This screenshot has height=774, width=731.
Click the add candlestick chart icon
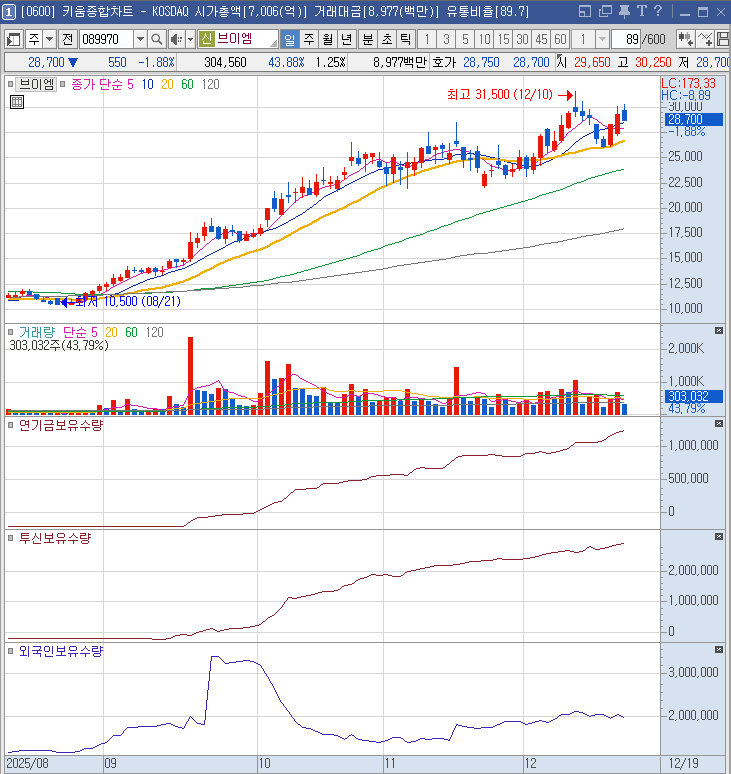tap(686, 39)
